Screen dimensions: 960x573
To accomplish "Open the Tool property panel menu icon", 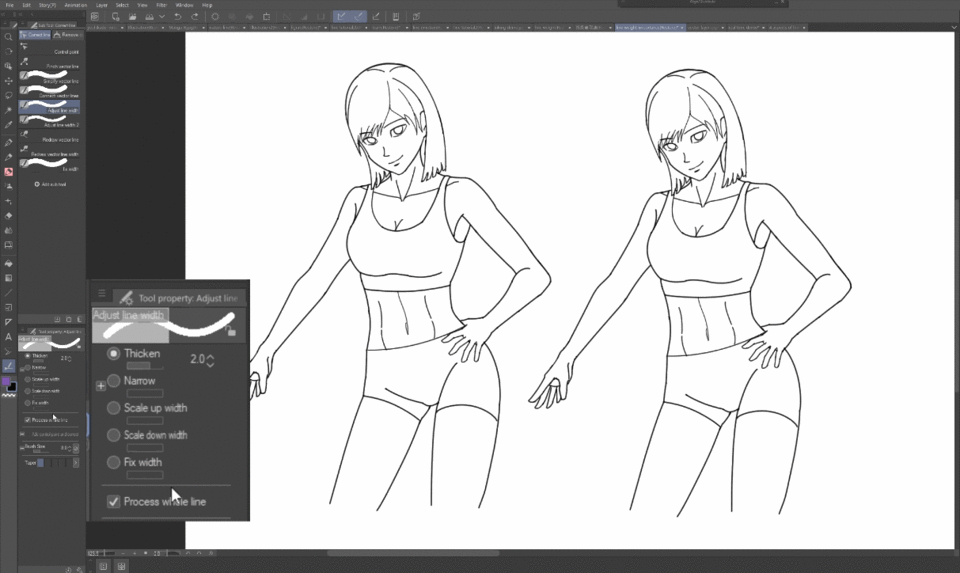I will point(102,295).
